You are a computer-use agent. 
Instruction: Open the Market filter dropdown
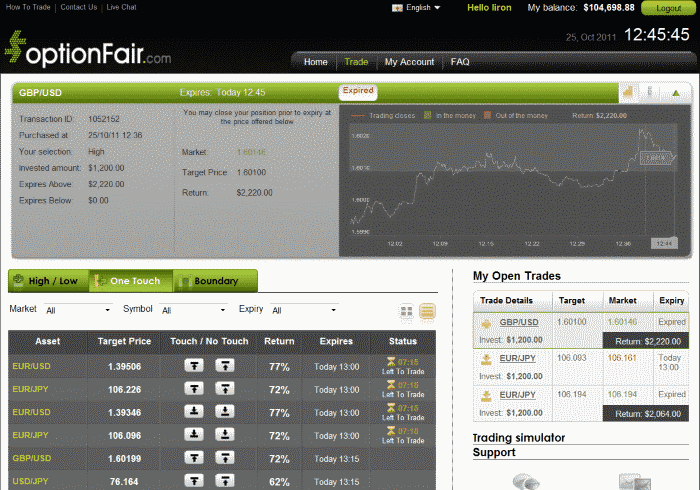[x=78, y=311]
